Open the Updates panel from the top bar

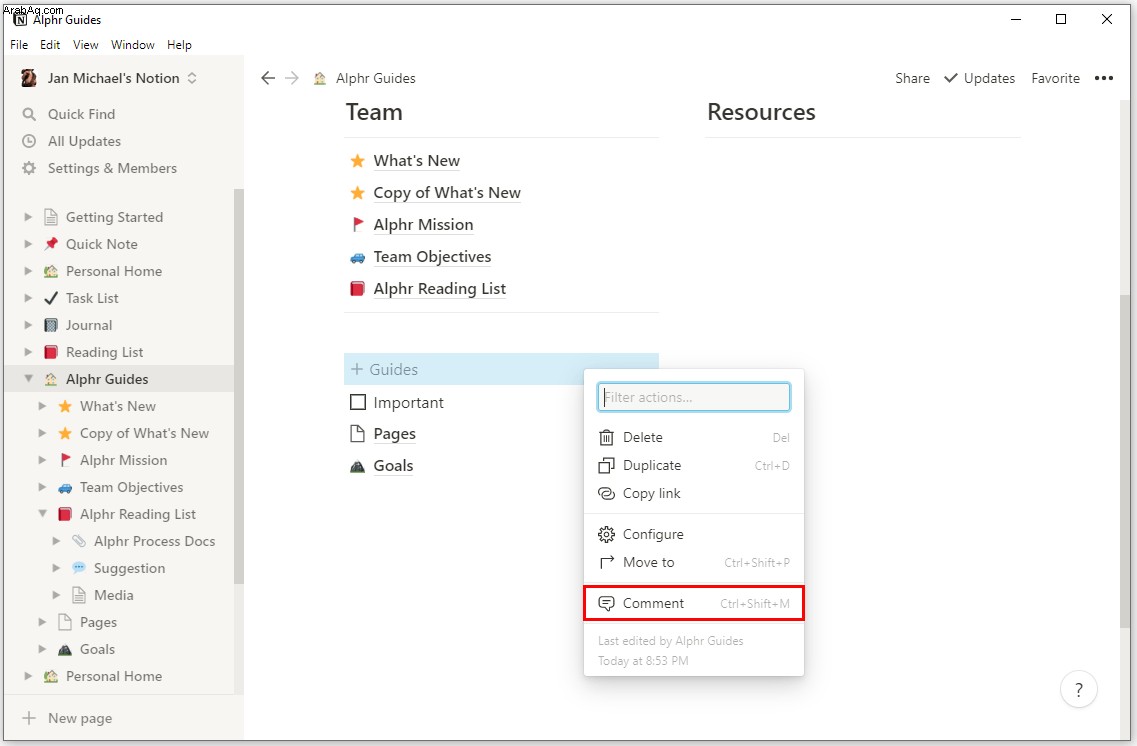pyautogui.click(x=980, y=78)
